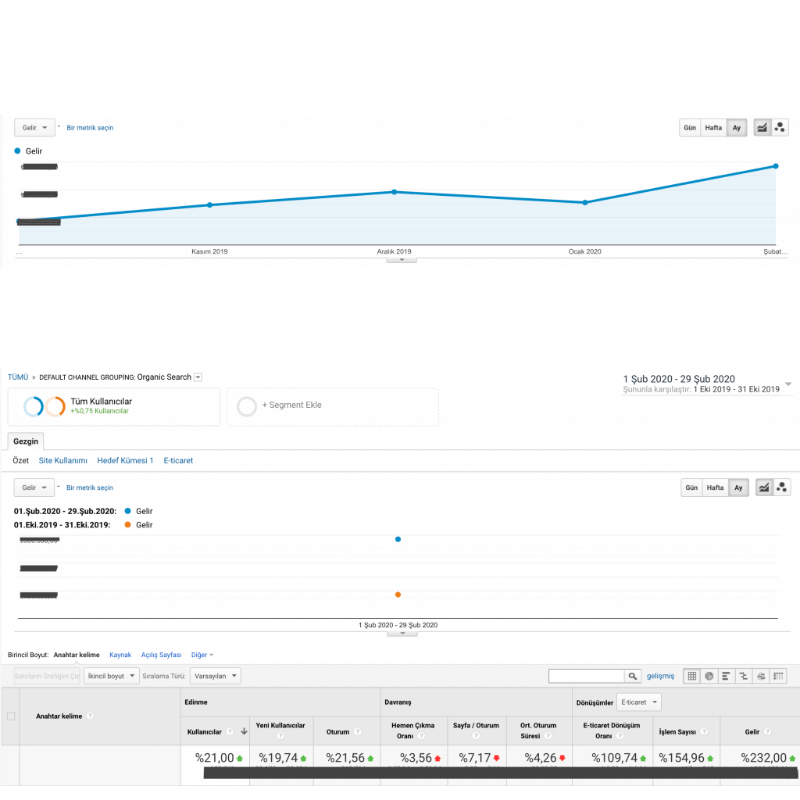Switch to Site Kullanımı metric group
The height and width of the screenshot is (800, 800).
pos(63,460)
